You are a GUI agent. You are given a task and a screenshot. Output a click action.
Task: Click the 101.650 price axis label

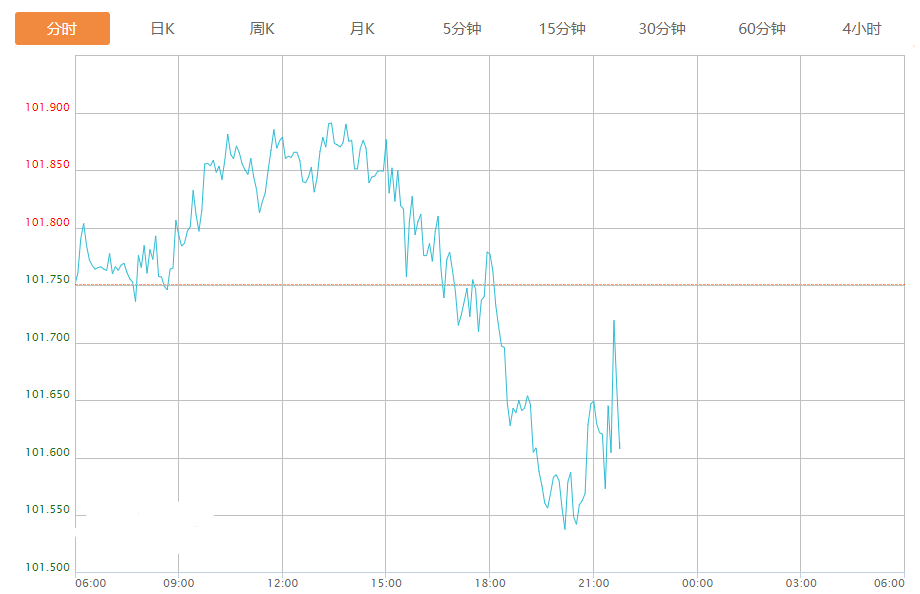pos(48,395)
